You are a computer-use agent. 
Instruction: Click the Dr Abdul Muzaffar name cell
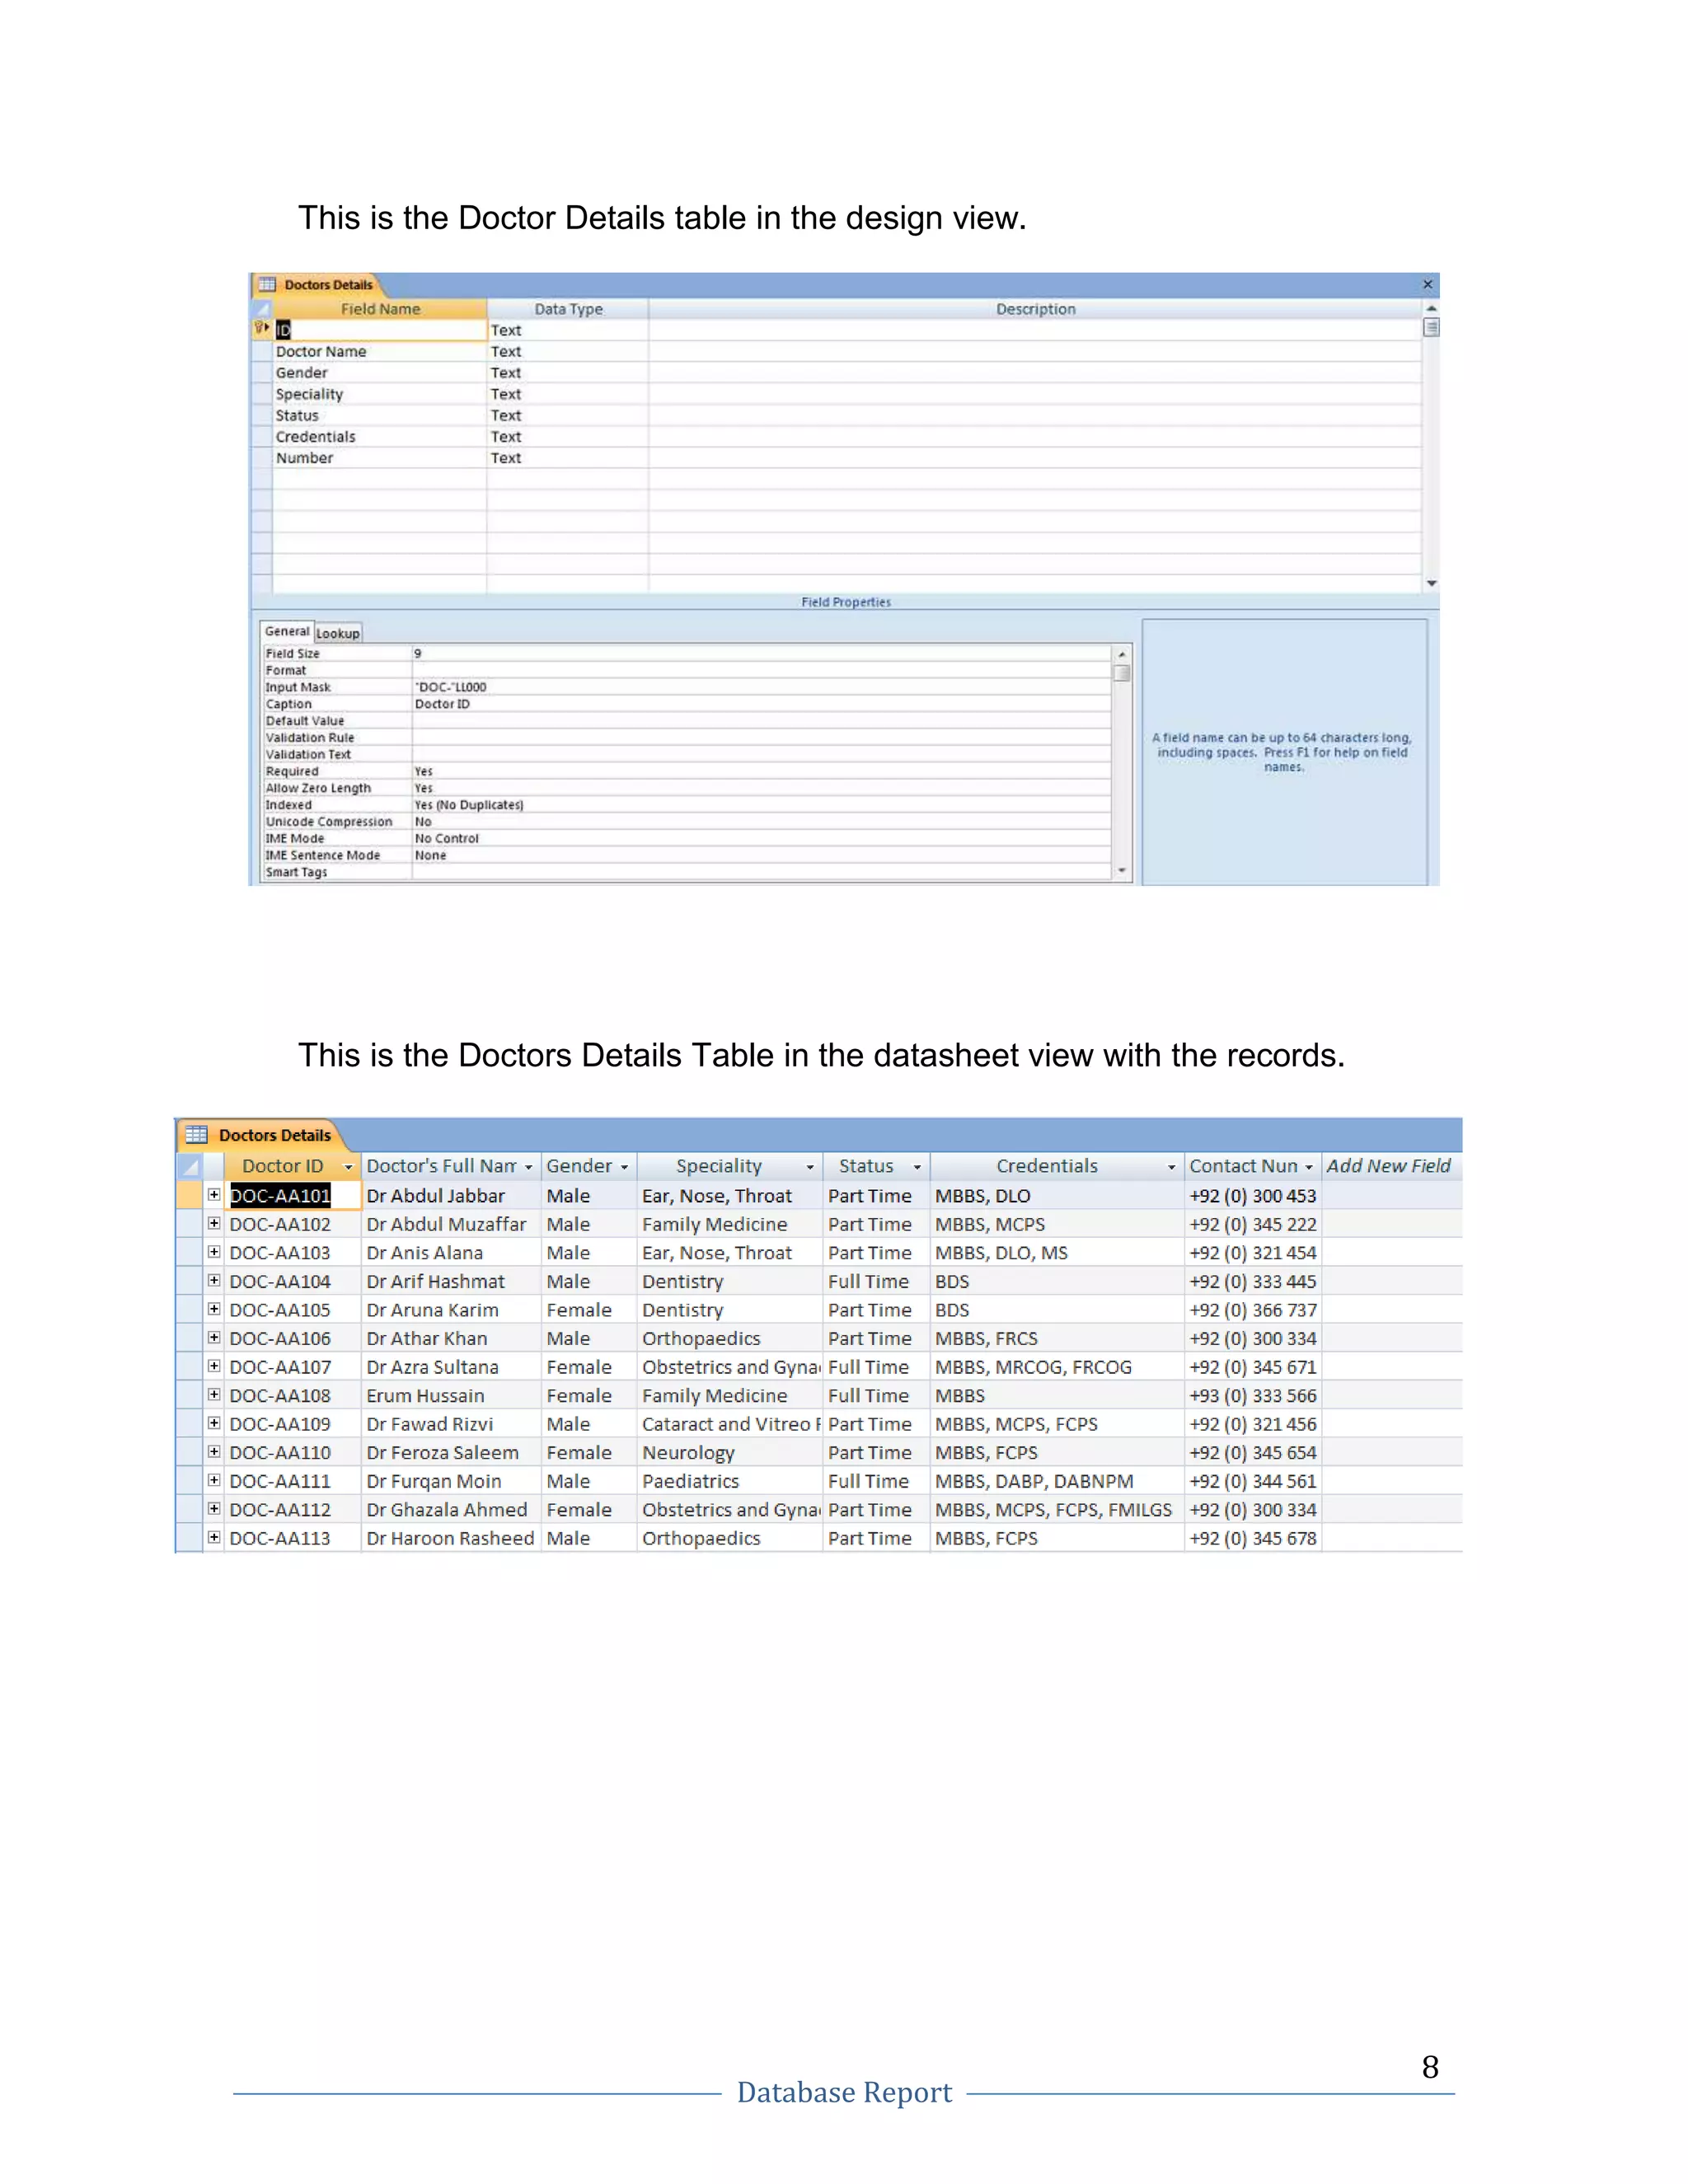(451, 1224)
